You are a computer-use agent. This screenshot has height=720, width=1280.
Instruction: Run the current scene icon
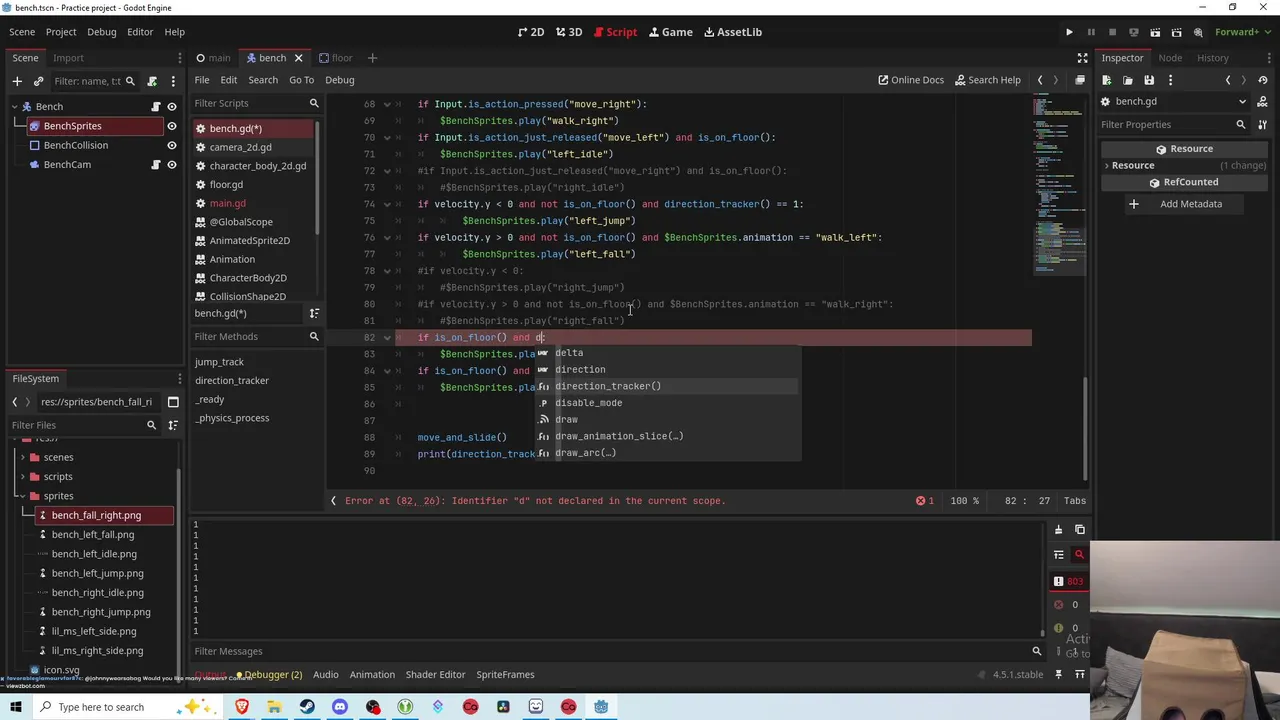tap(1156, 32)
